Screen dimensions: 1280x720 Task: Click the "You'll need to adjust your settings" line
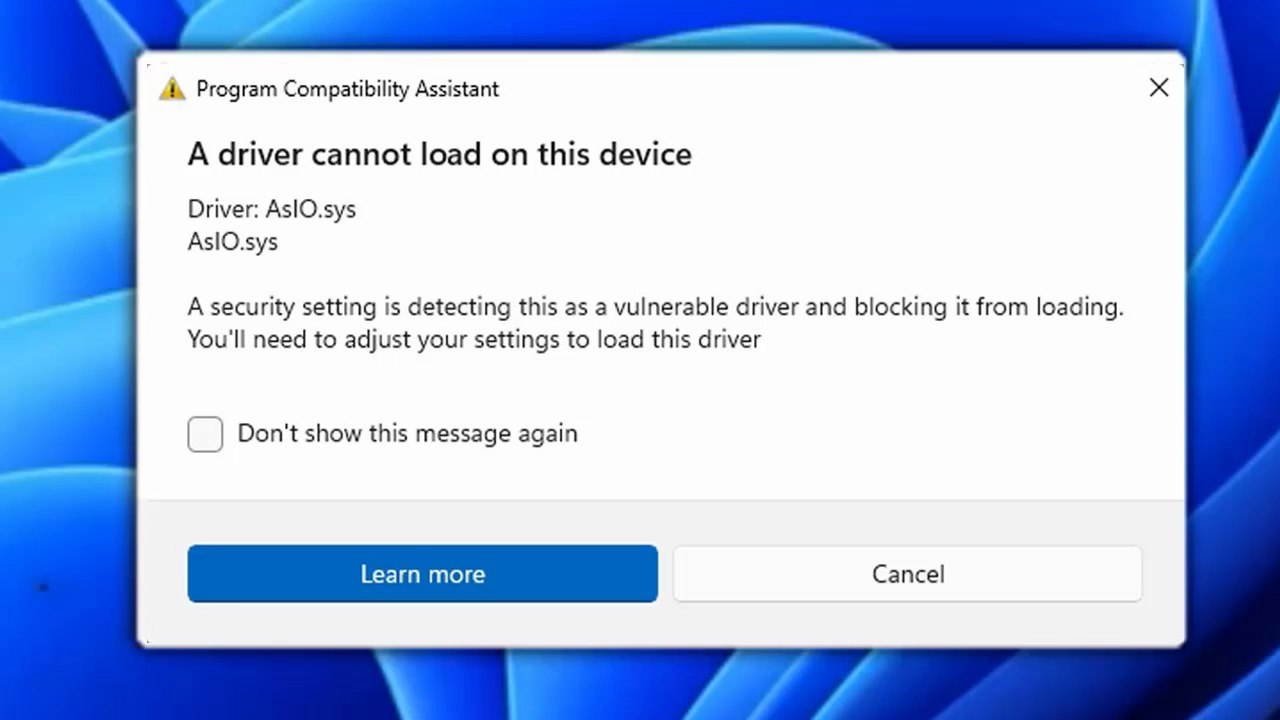coord(474,339)
